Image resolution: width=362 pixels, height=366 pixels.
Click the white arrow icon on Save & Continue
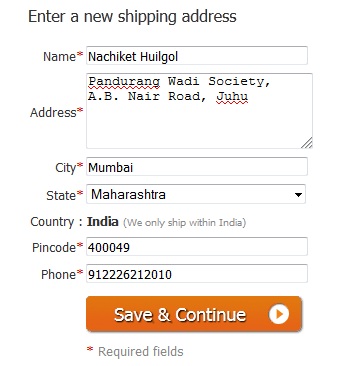(279, 314)
